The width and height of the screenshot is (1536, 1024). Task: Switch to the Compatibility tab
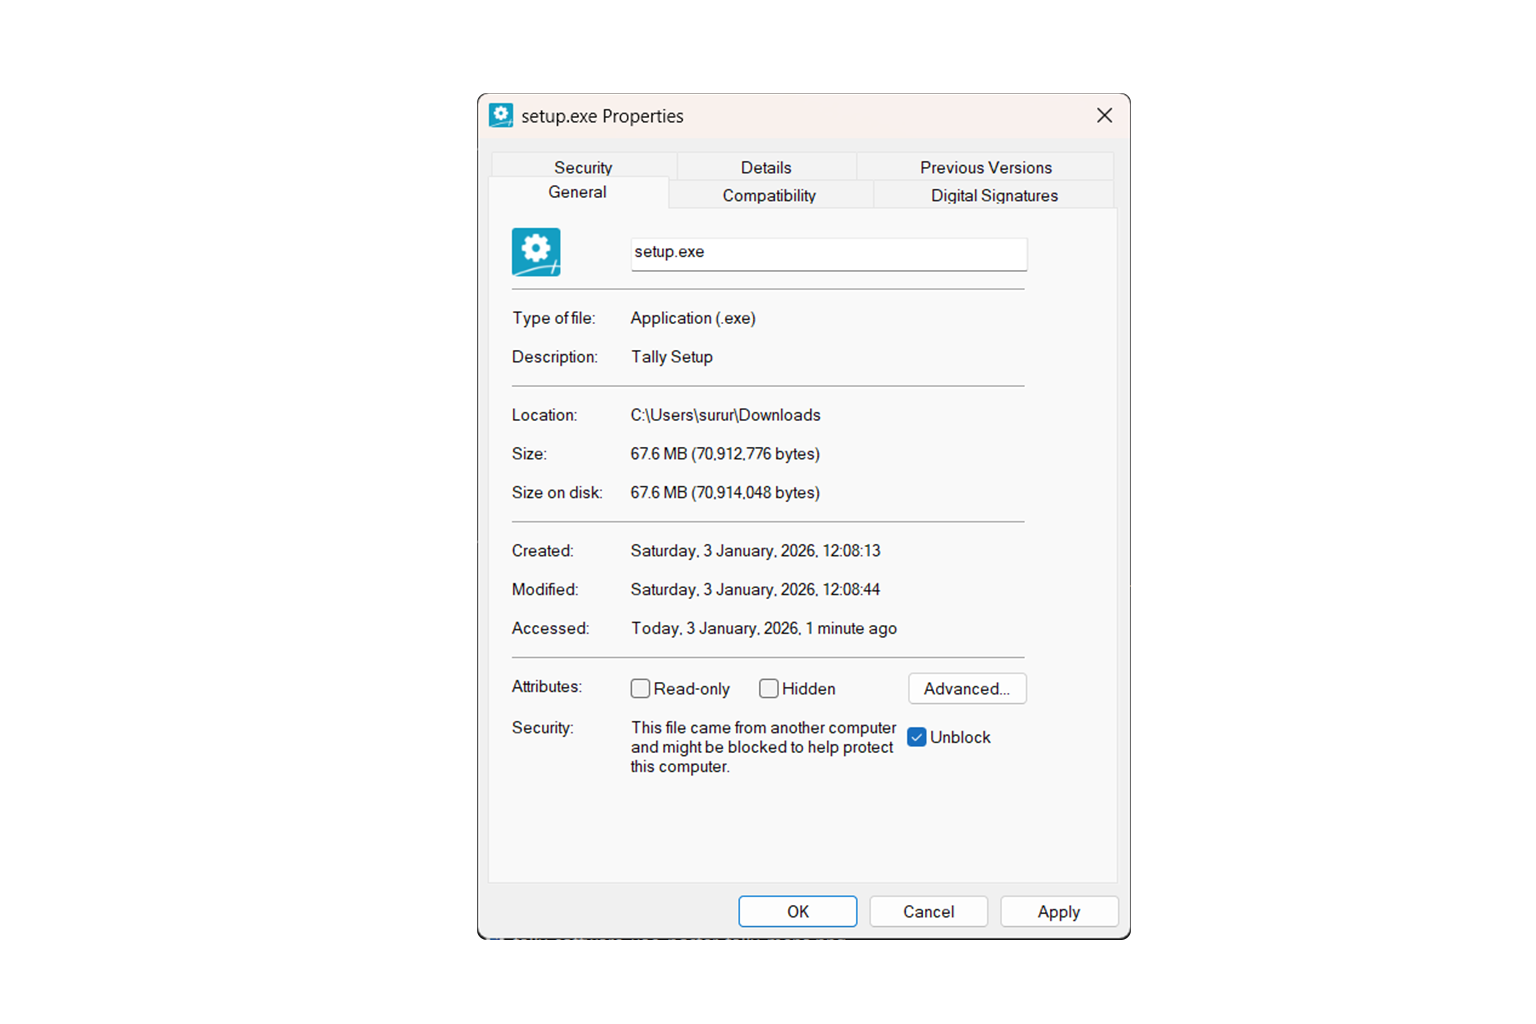tap(769, 195)
